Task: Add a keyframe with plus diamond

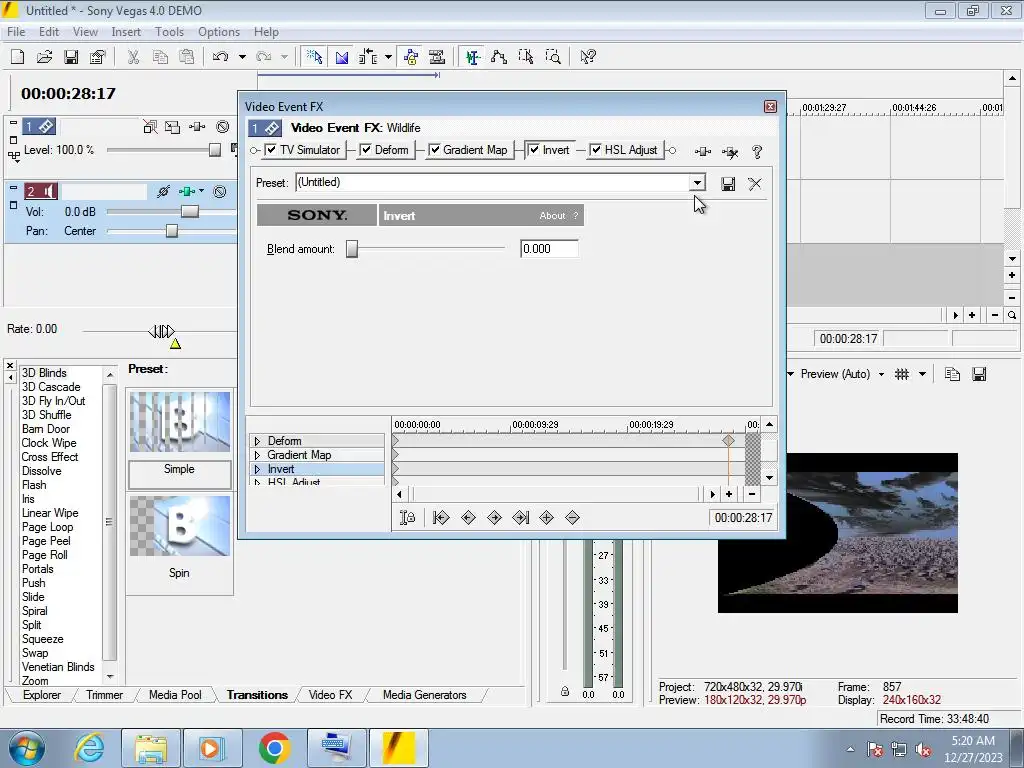Action: (x=547, y=518)
